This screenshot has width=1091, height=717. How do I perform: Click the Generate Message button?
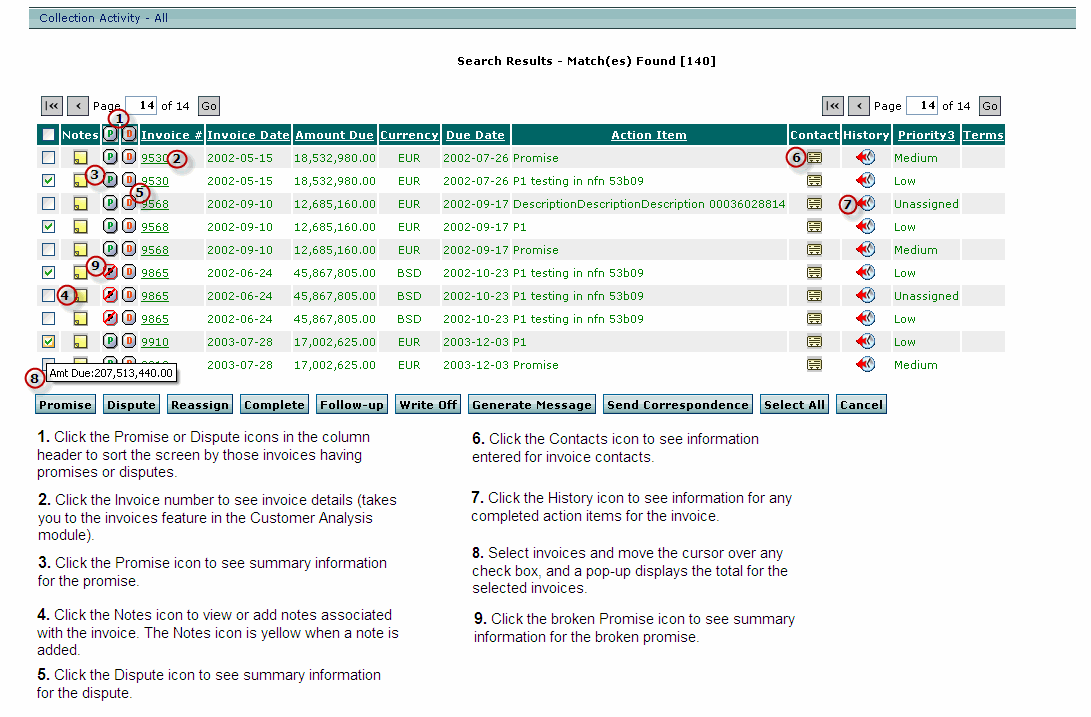tap(532, 404)
